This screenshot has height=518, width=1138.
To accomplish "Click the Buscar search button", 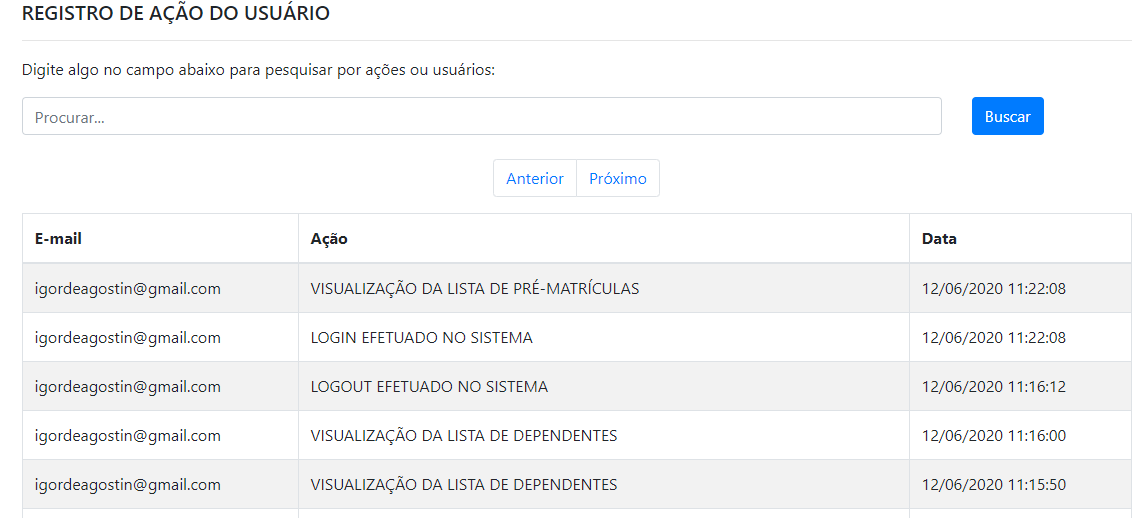I will (1007, 116).
